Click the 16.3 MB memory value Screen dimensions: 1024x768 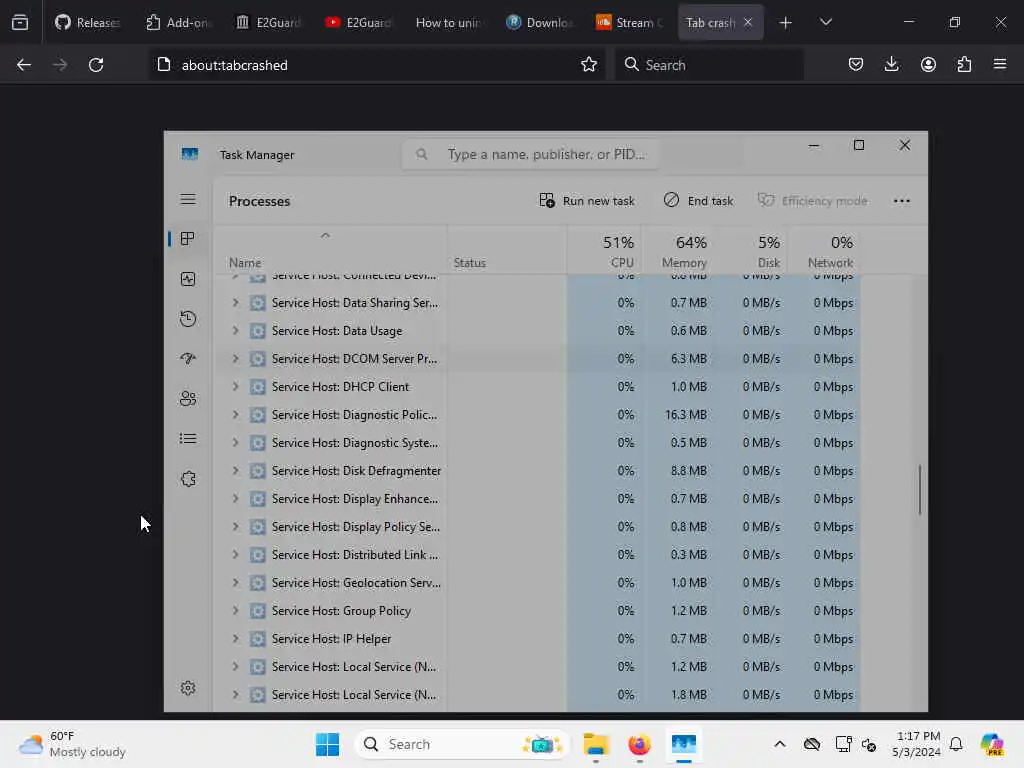tap(686, 415)
